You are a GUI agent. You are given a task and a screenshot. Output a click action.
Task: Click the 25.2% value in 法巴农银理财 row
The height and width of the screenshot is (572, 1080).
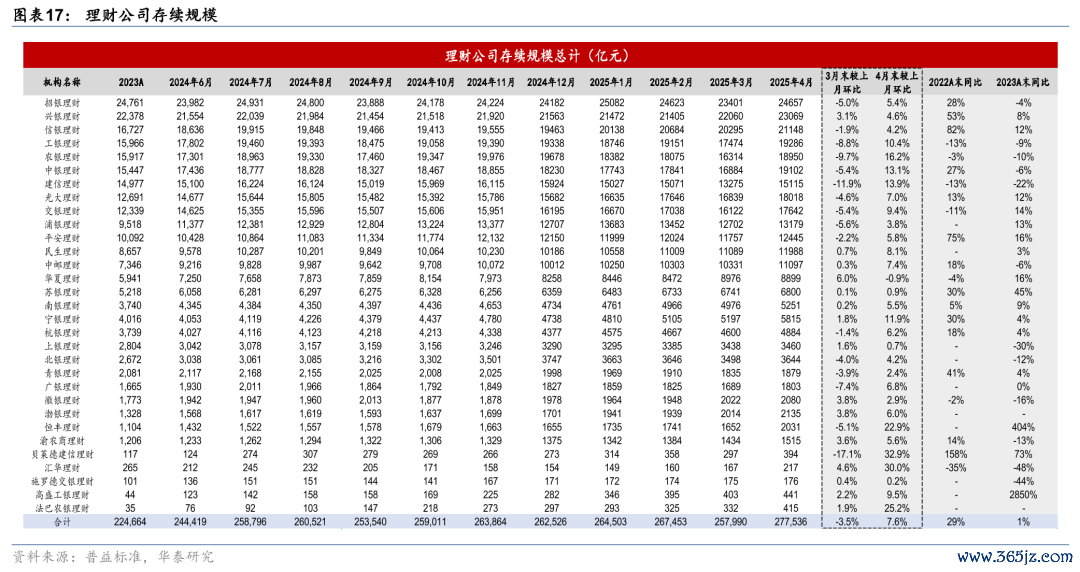click(x=897, y=509)
